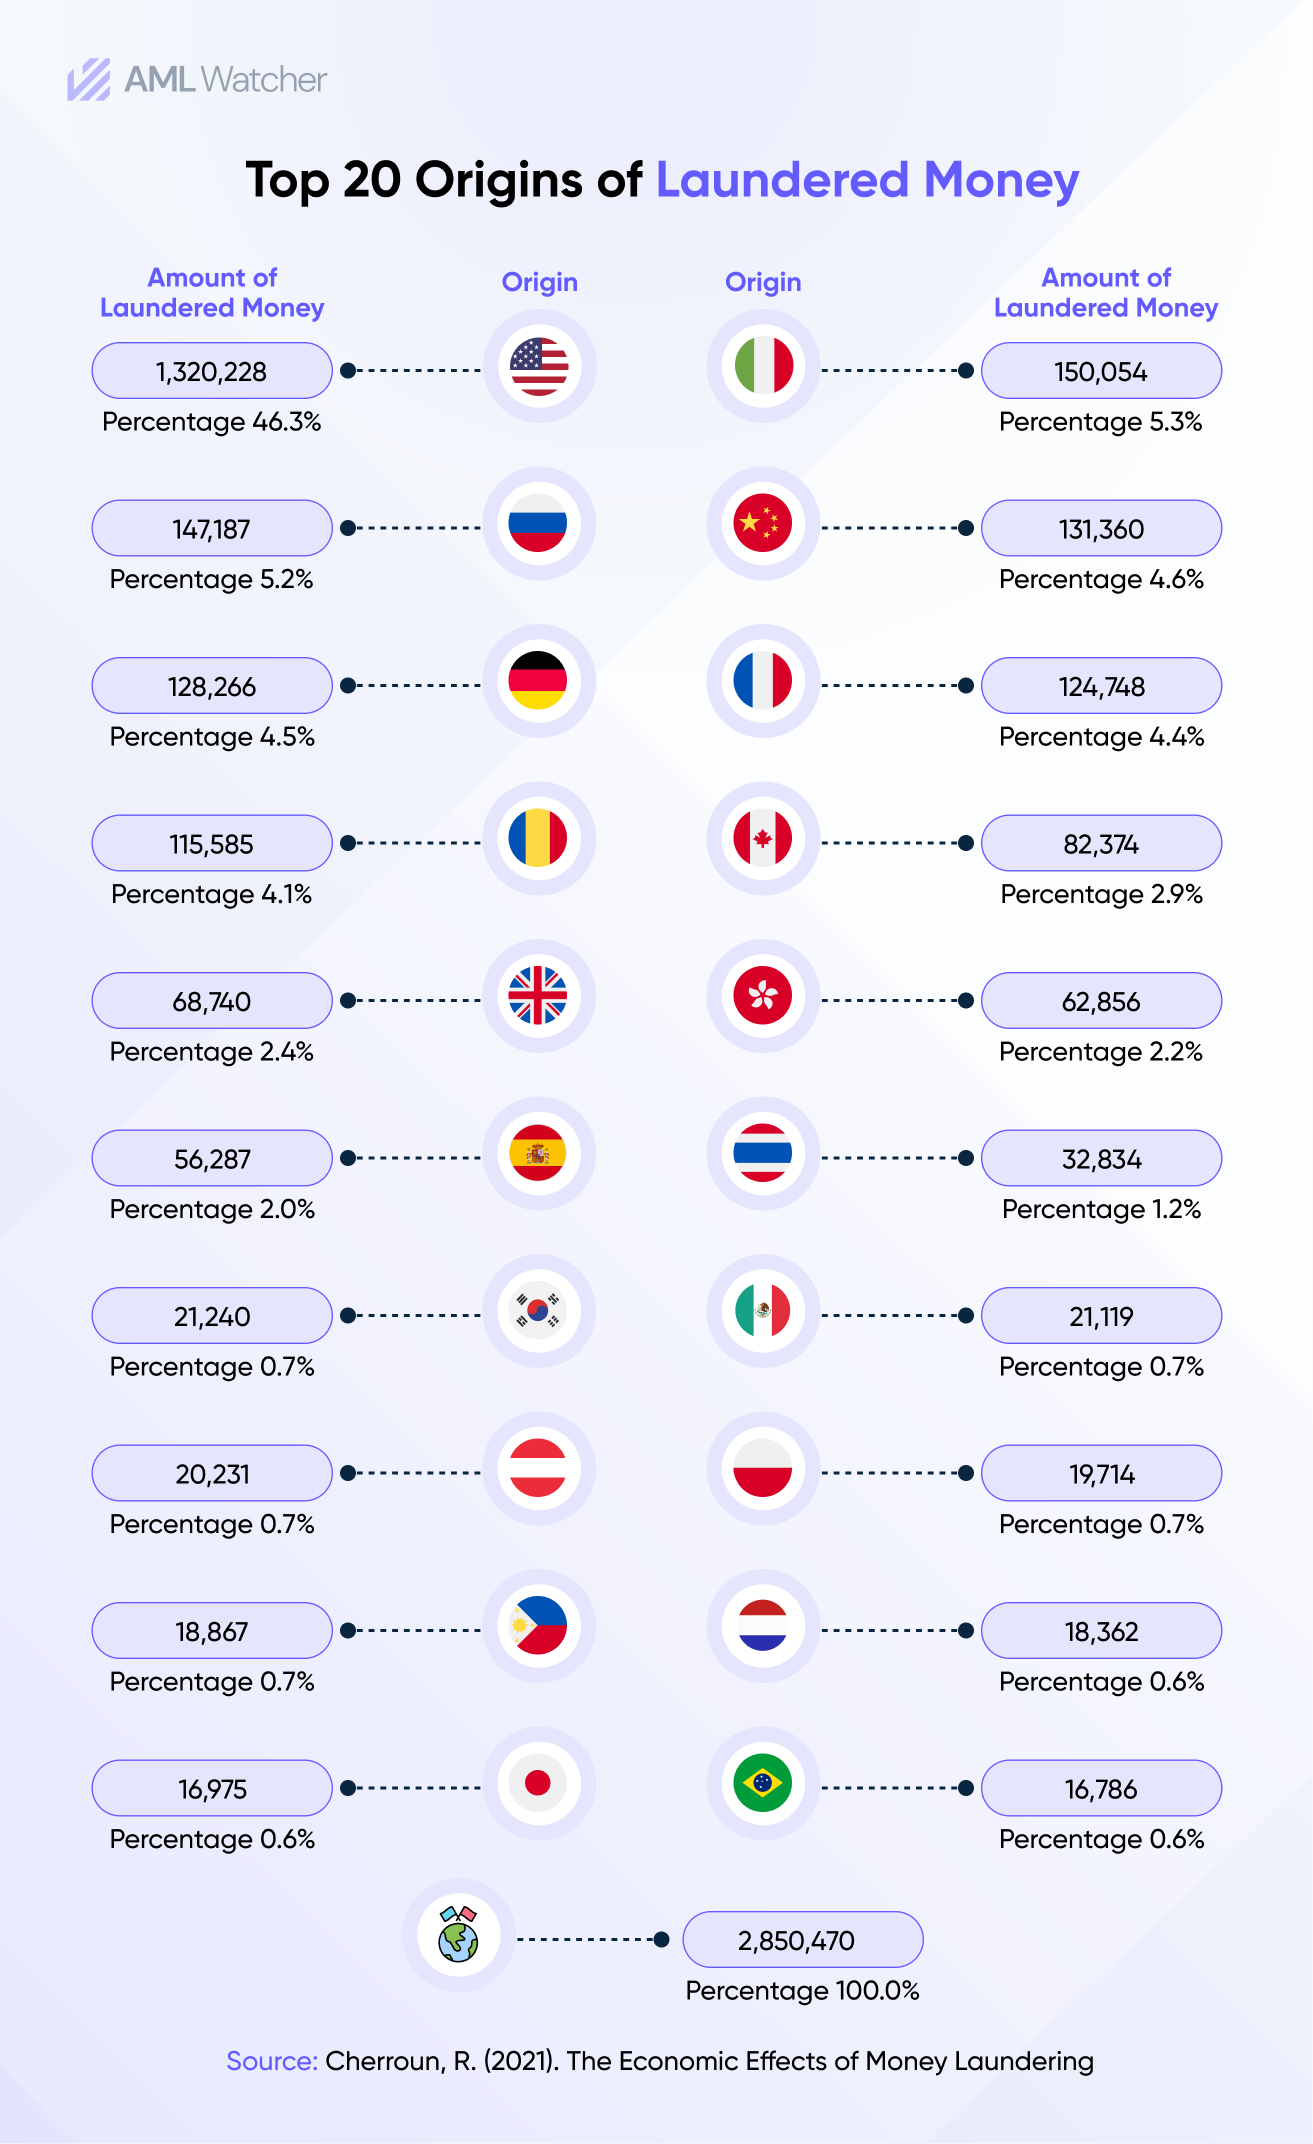
Task: Click the 2,850,470 total amount pill
Action: coord(802,1940)
